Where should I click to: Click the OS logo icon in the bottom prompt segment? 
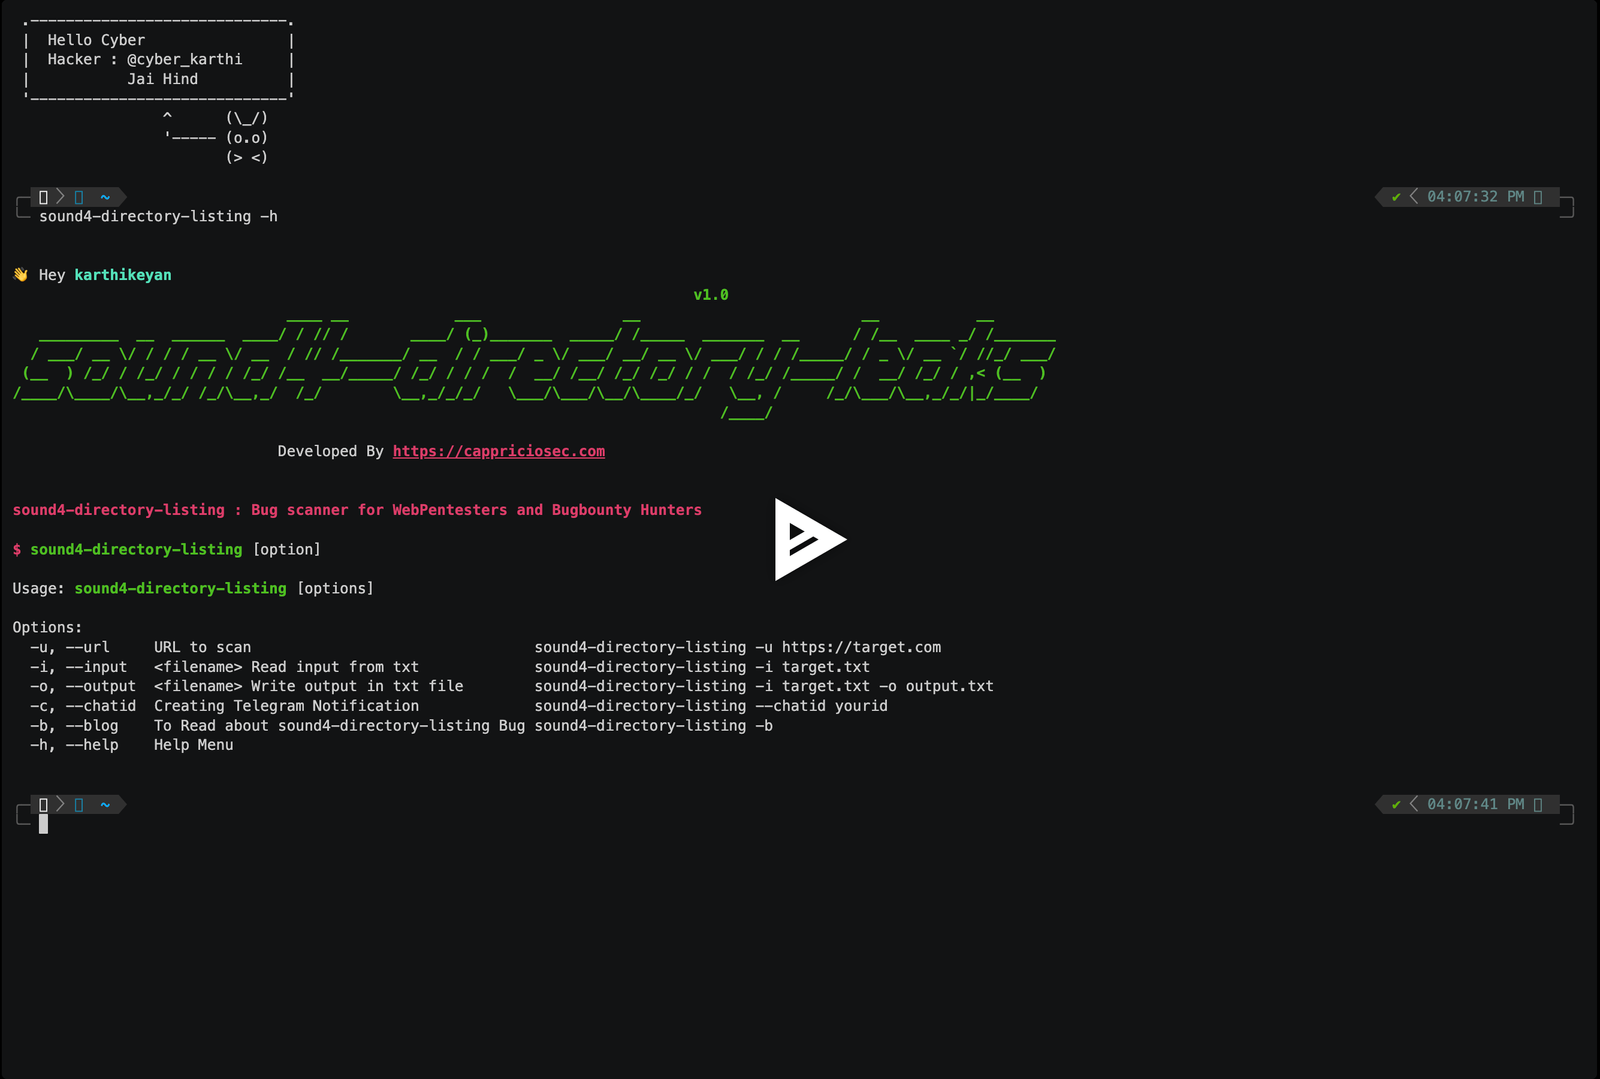(x=43, y=804)
